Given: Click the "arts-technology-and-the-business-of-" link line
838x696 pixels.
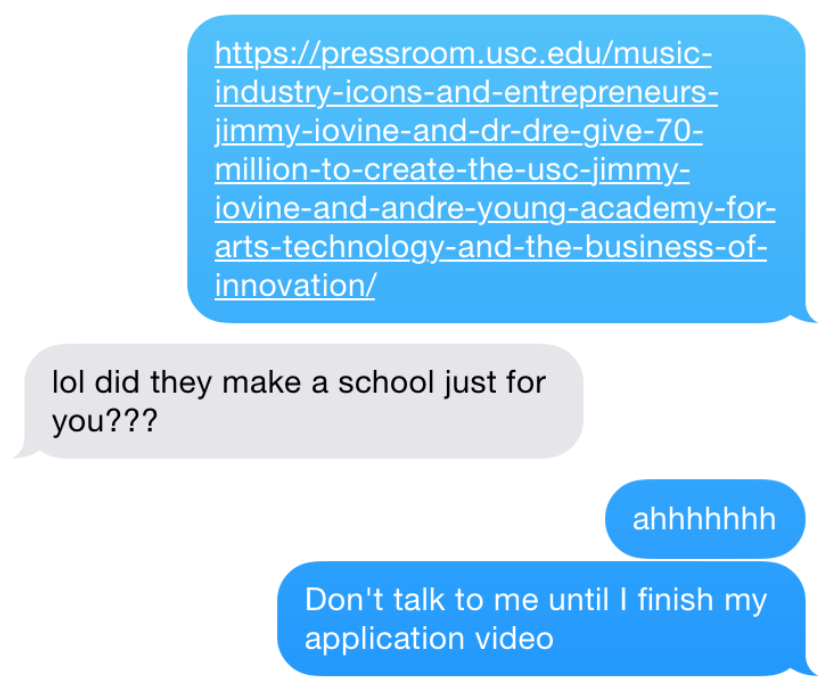Looking at the screenshot, I should (x=491, y=247).
